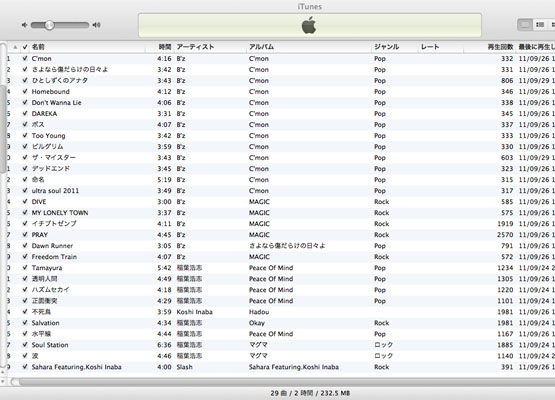Select the song DIVE
Image resolution: width=555 pixels, height=400 pixels.
39,201
